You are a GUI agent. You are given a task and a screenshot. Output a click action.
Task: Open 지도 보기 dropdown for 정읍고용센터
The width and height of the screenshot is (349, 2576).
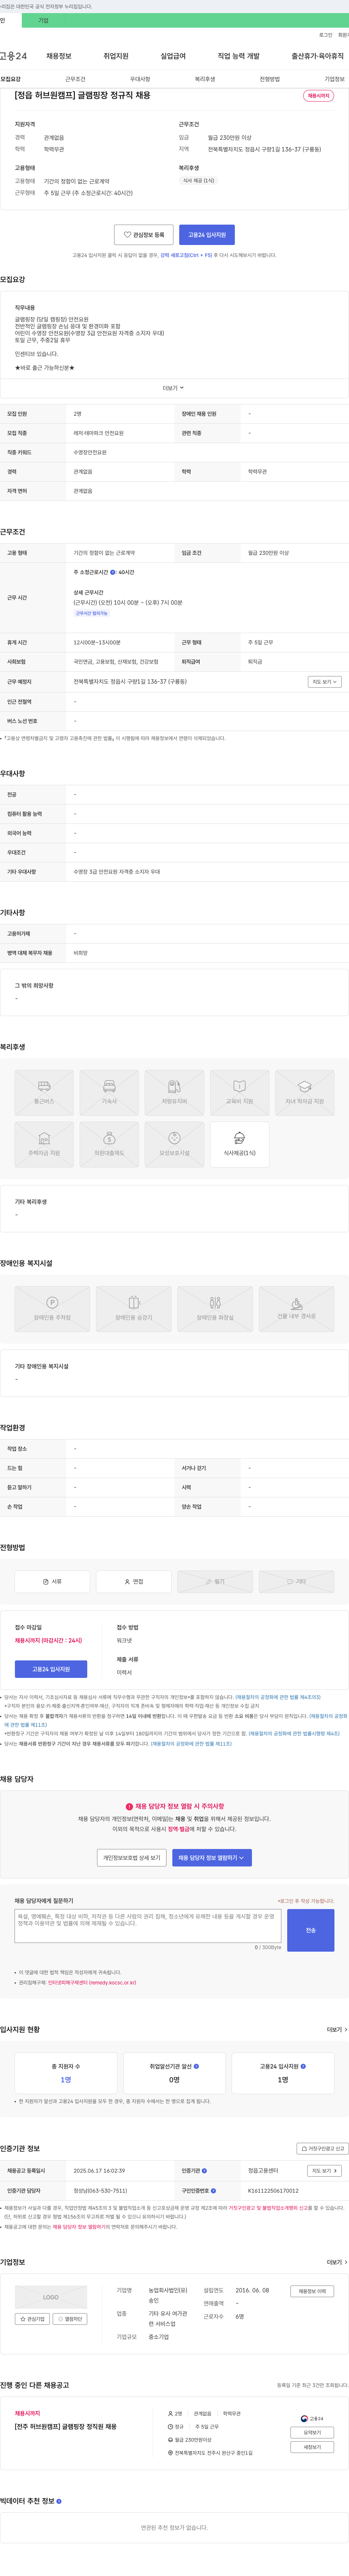[x=324, y=2171]
